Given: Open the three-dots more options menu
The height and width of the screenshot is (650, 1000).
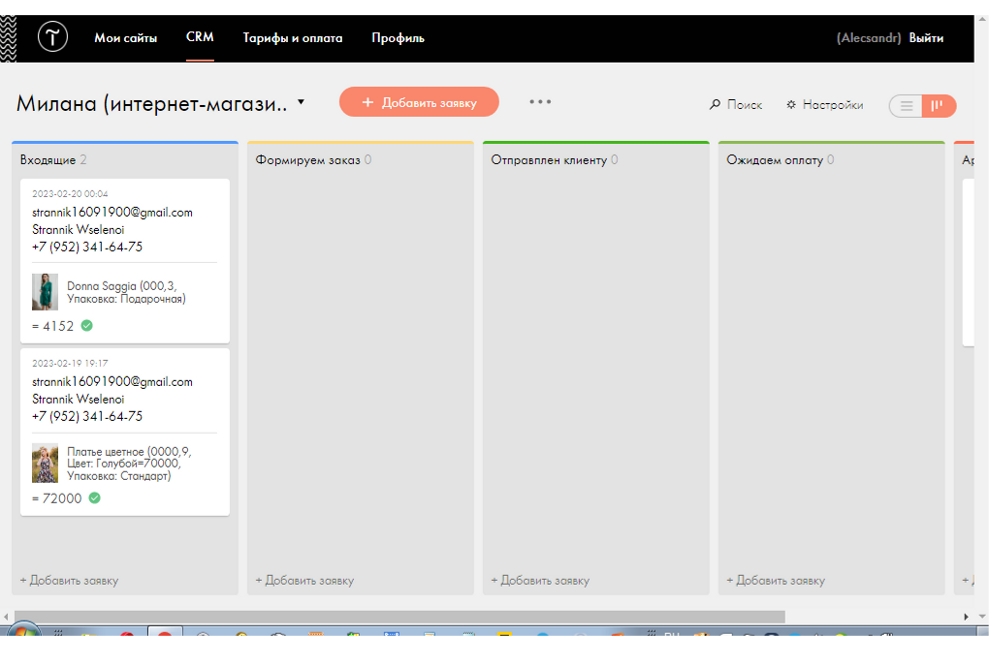Looking at the screenshot, I should pos(540,101).
